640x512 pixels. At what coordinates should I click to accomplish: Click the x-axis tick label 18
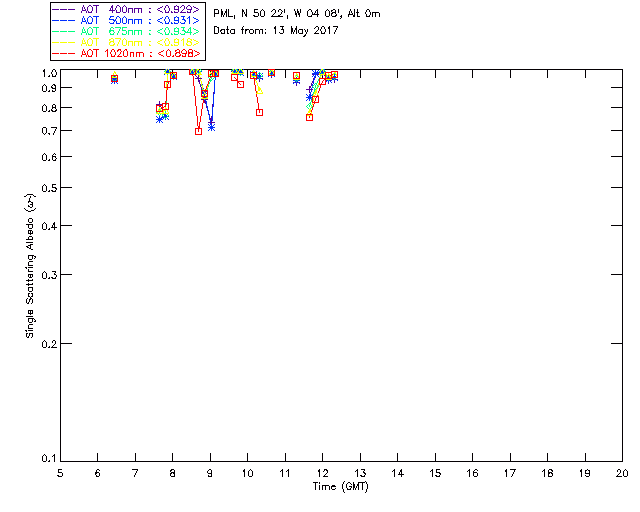point(547,473)
